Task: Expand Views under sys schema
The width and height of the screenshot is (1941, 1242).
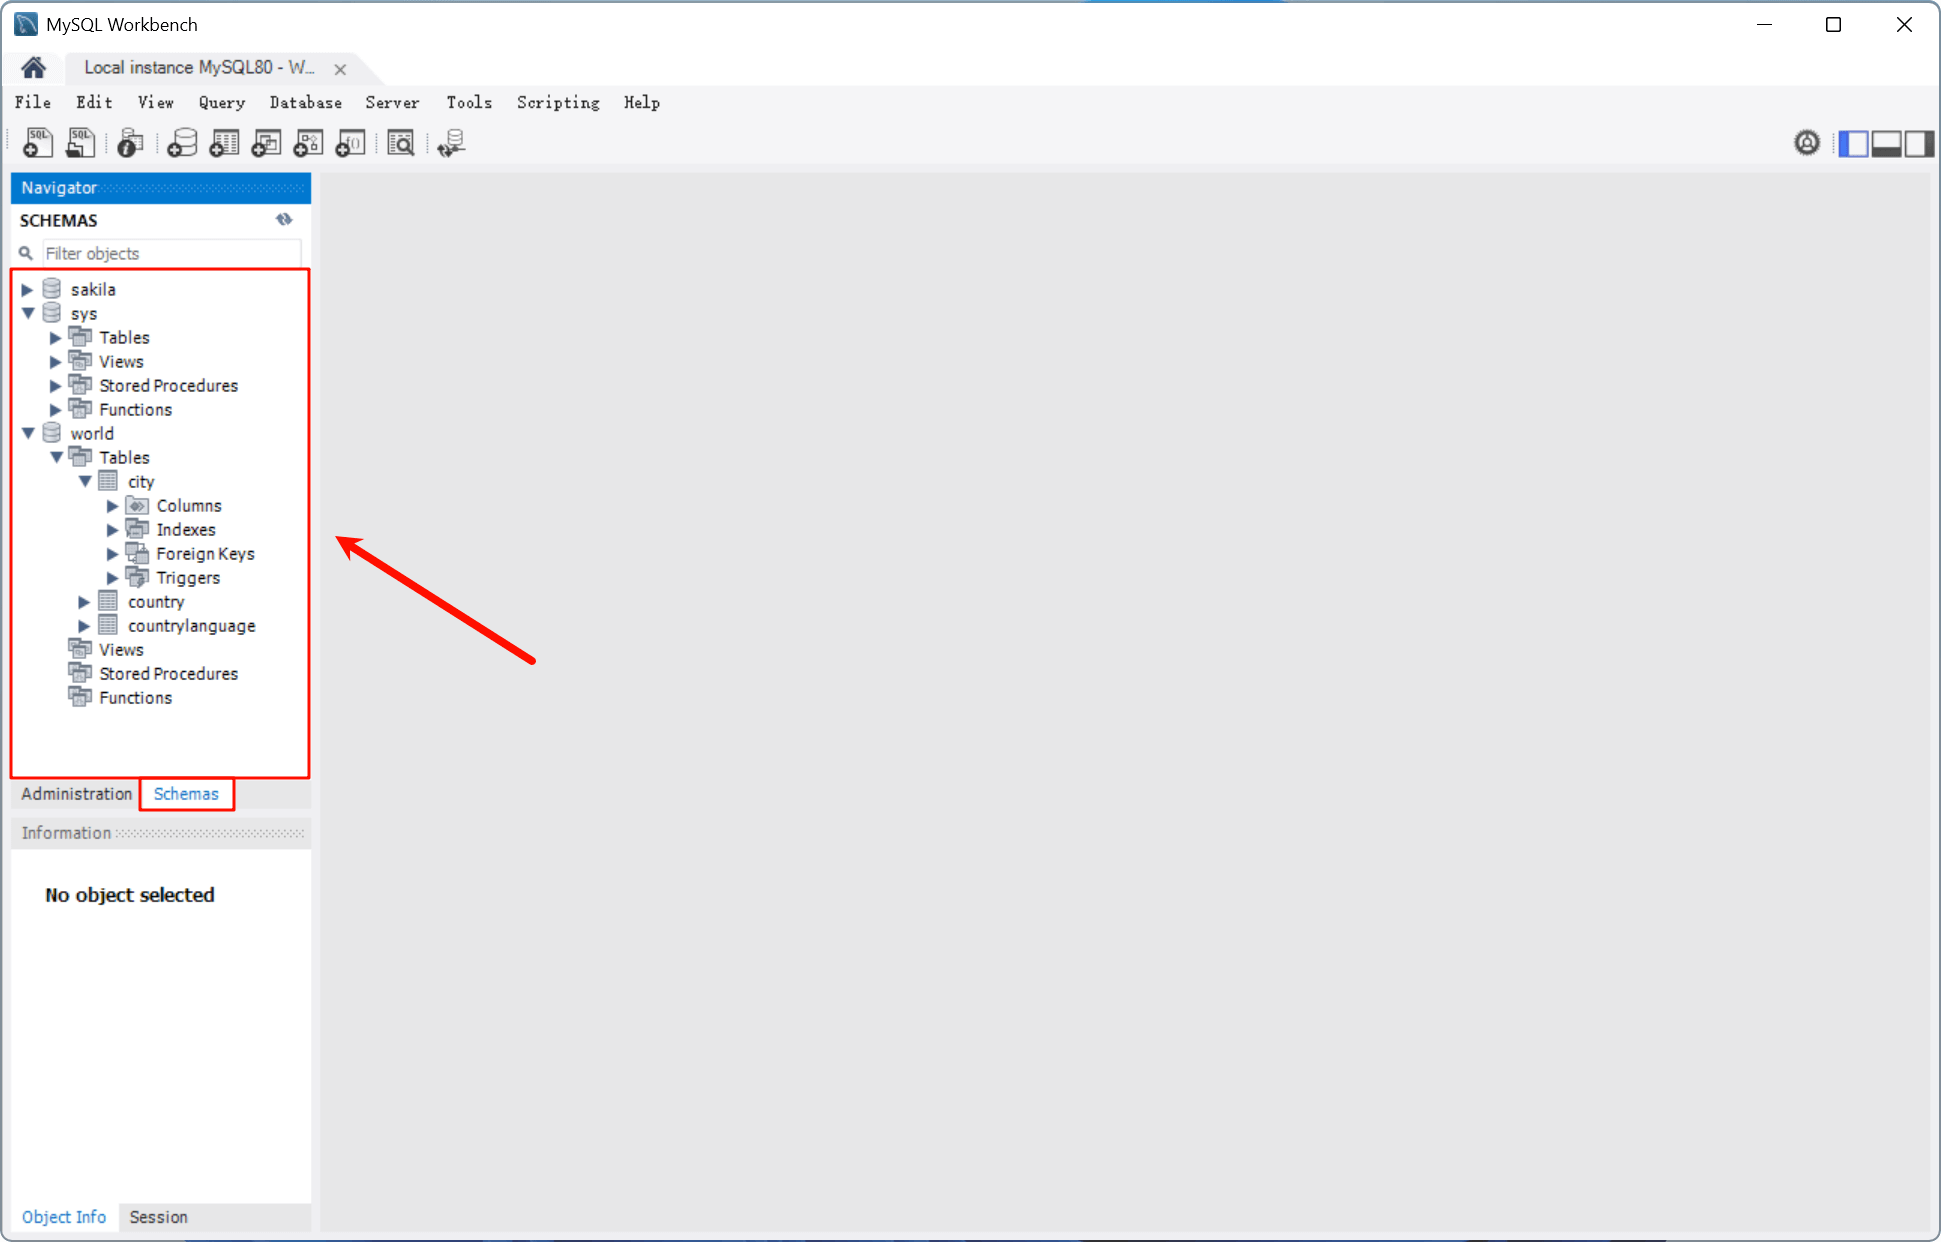Action: pyautogui.click(x=56, y=362)
